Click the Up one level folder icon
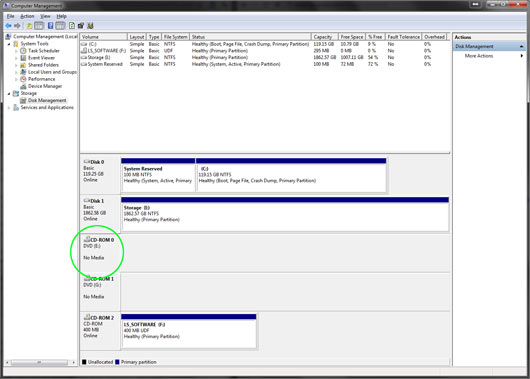This screenshot has height=379, width=530. point(29,26)
